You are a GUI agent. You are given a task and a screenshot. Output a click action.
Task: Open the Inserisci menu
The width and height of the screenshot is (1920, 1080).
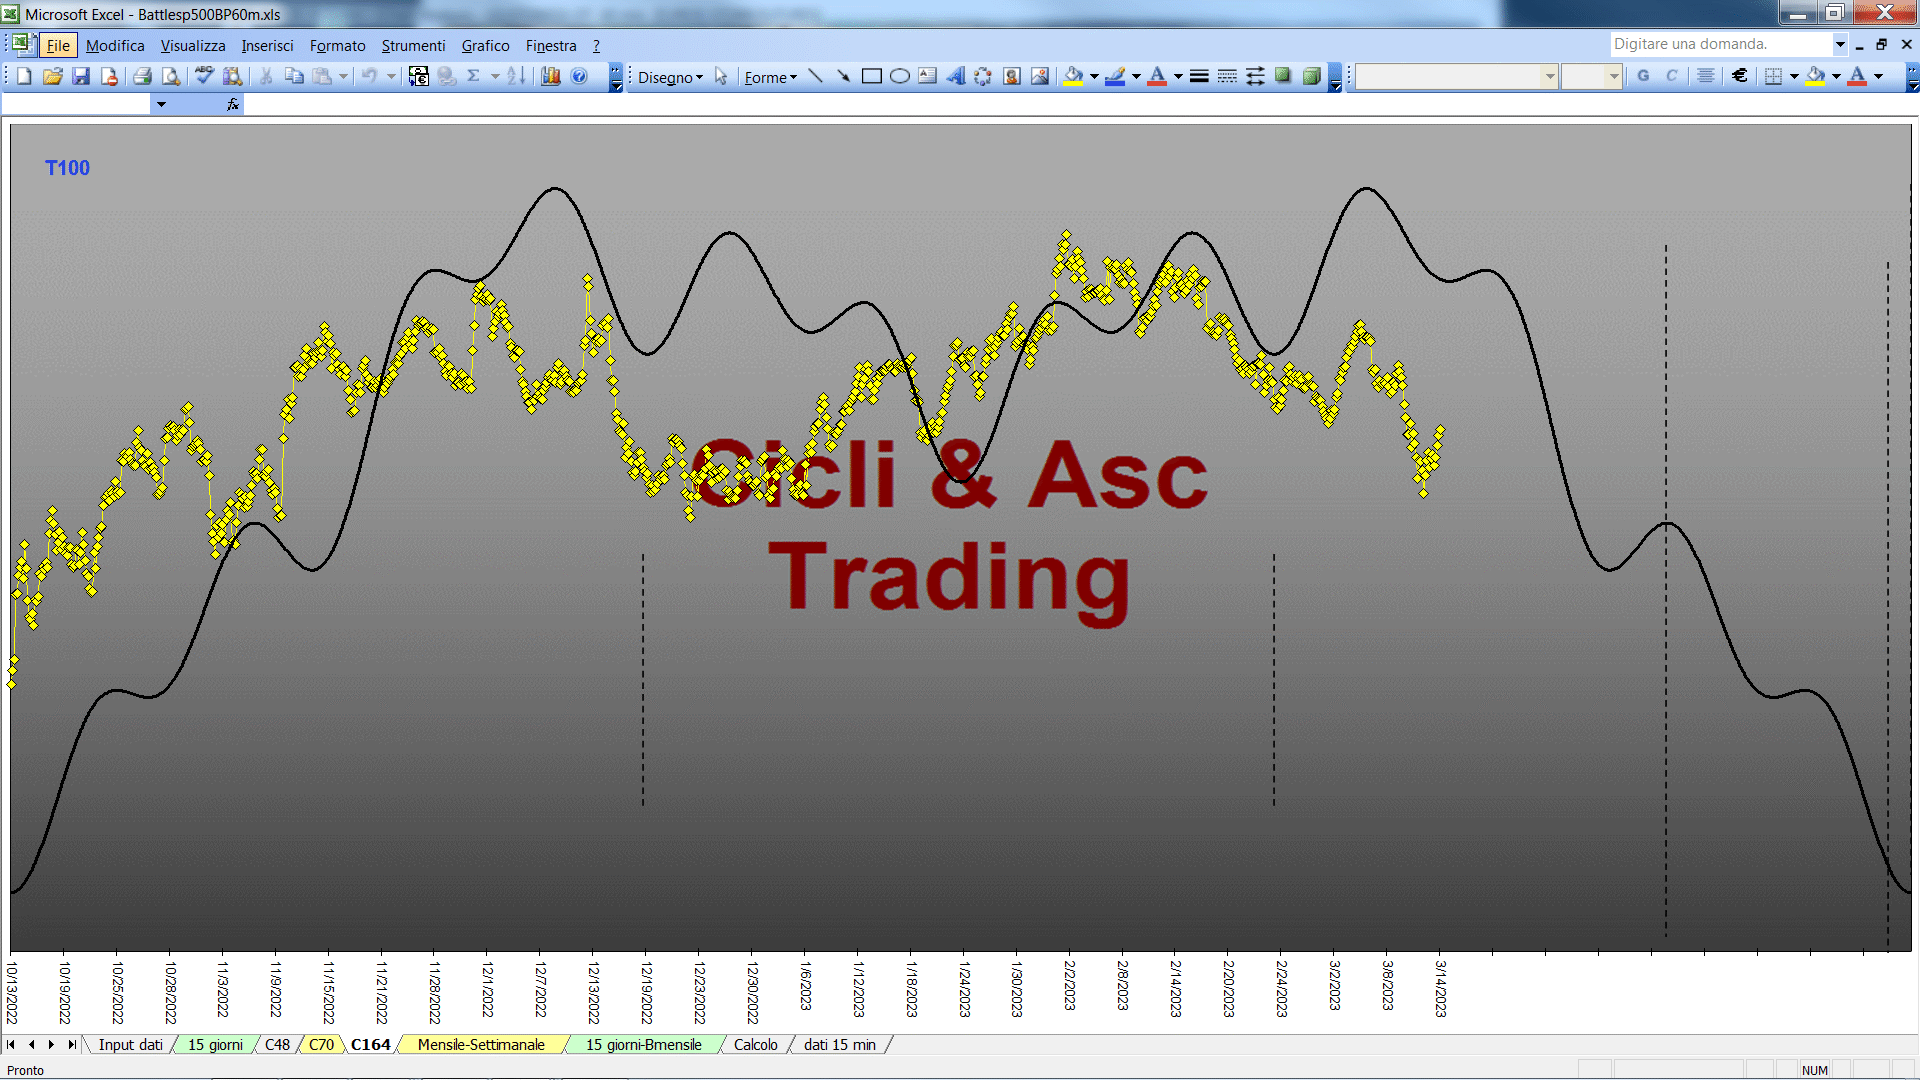[267, 46]
